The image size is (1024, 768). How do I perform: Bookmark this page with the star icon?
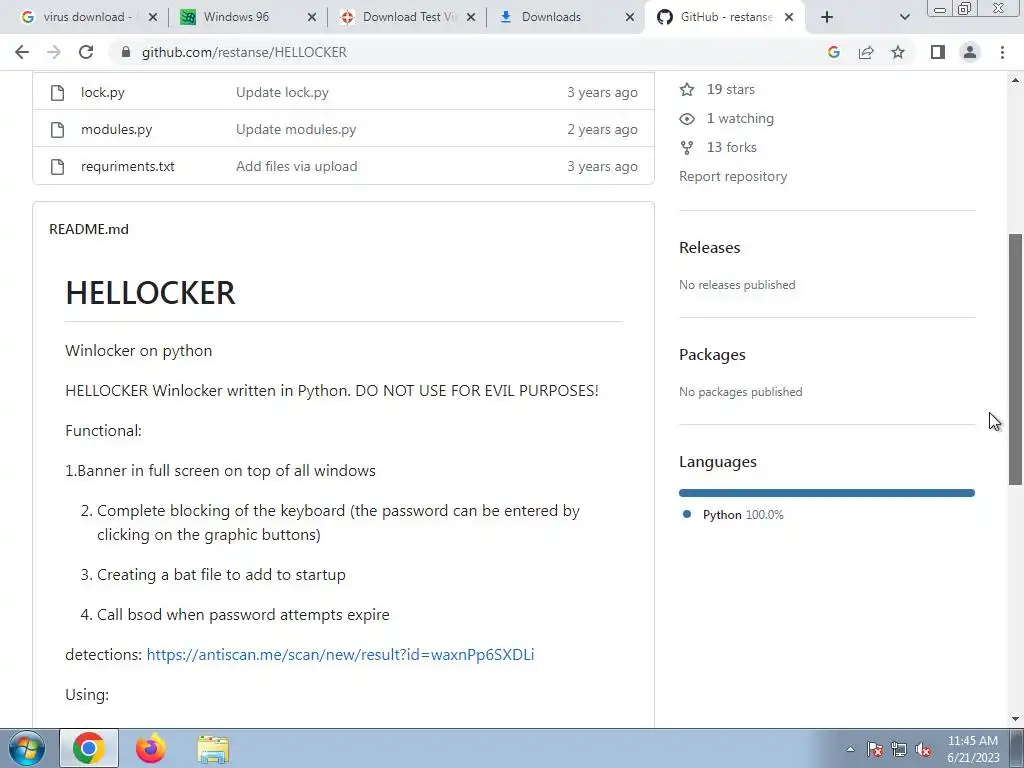898,52
